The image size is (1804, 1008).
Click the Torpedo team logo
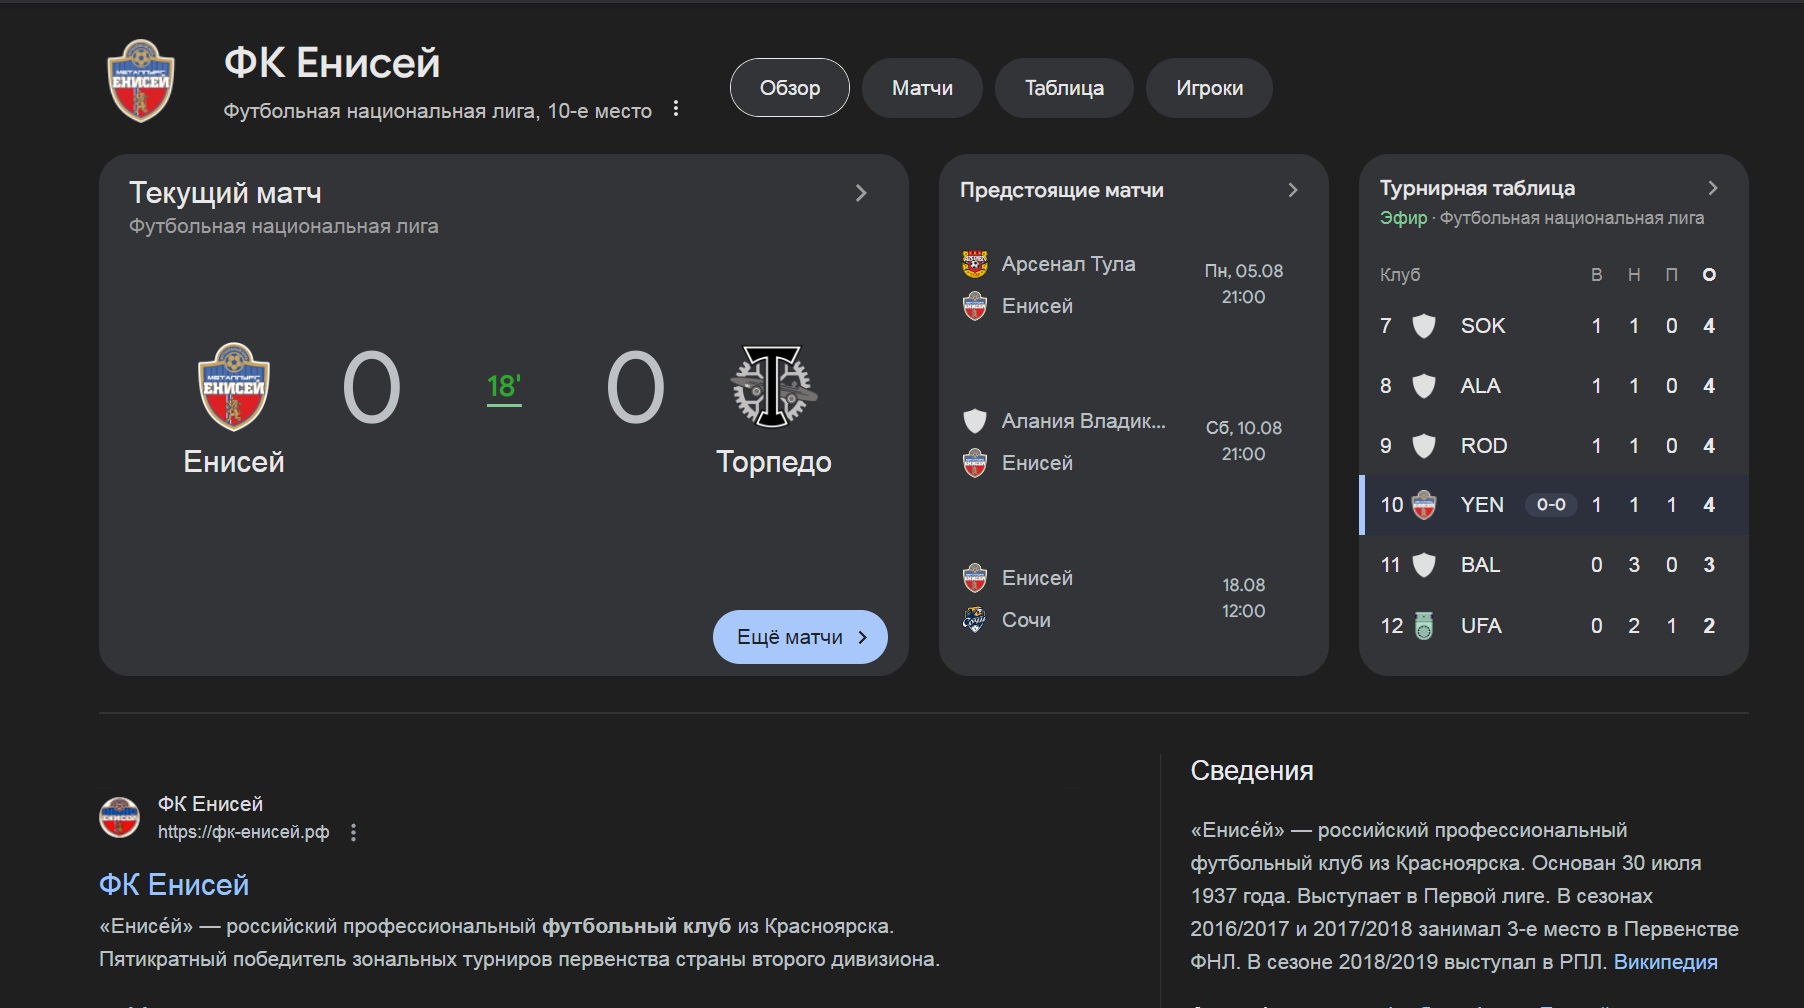(773, 386)
